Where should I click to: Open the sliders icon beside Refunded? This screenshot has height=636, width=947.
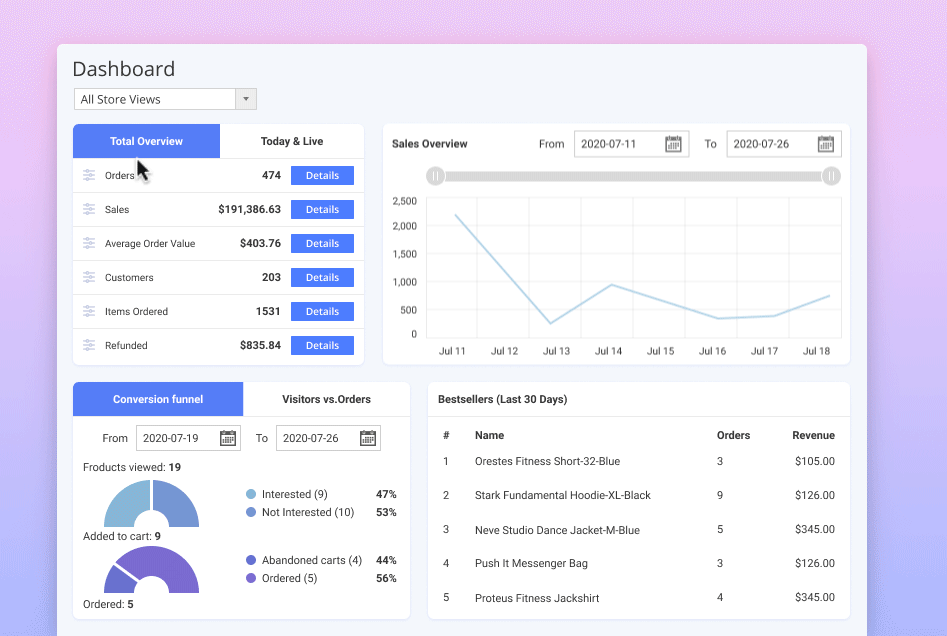[x=87, y=345]
